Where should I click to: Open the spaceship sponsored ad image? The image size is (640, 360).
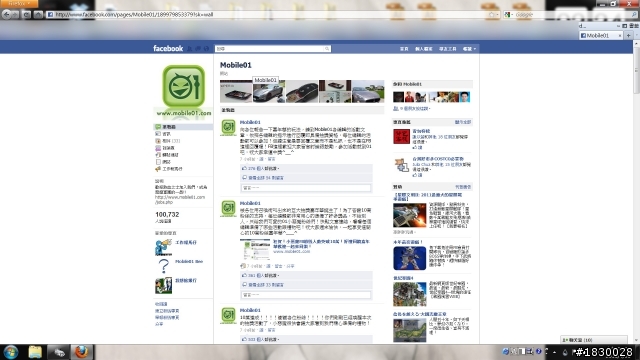point(409,215)
